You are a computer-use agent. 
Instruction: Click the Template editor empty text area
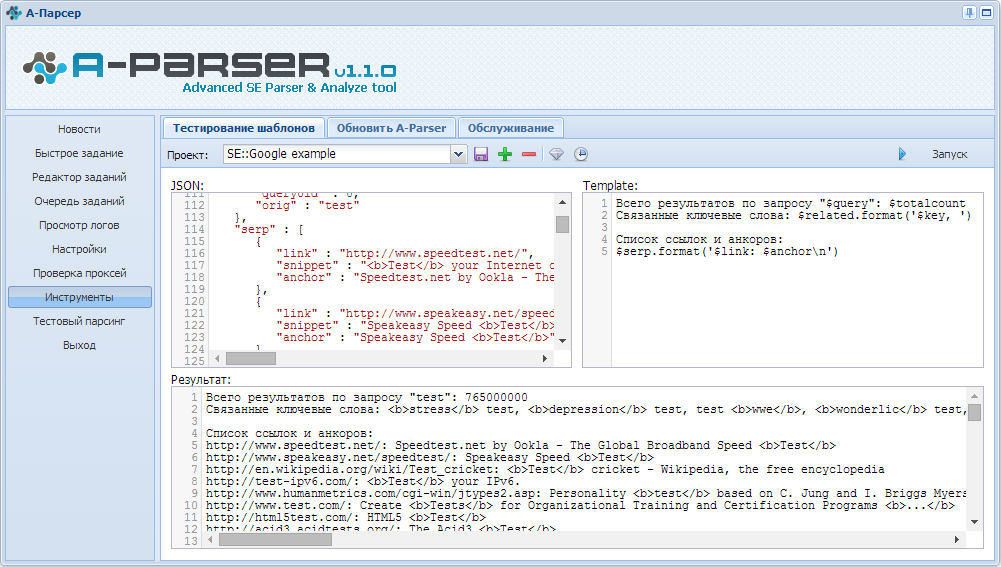click(x=797, y=313)
